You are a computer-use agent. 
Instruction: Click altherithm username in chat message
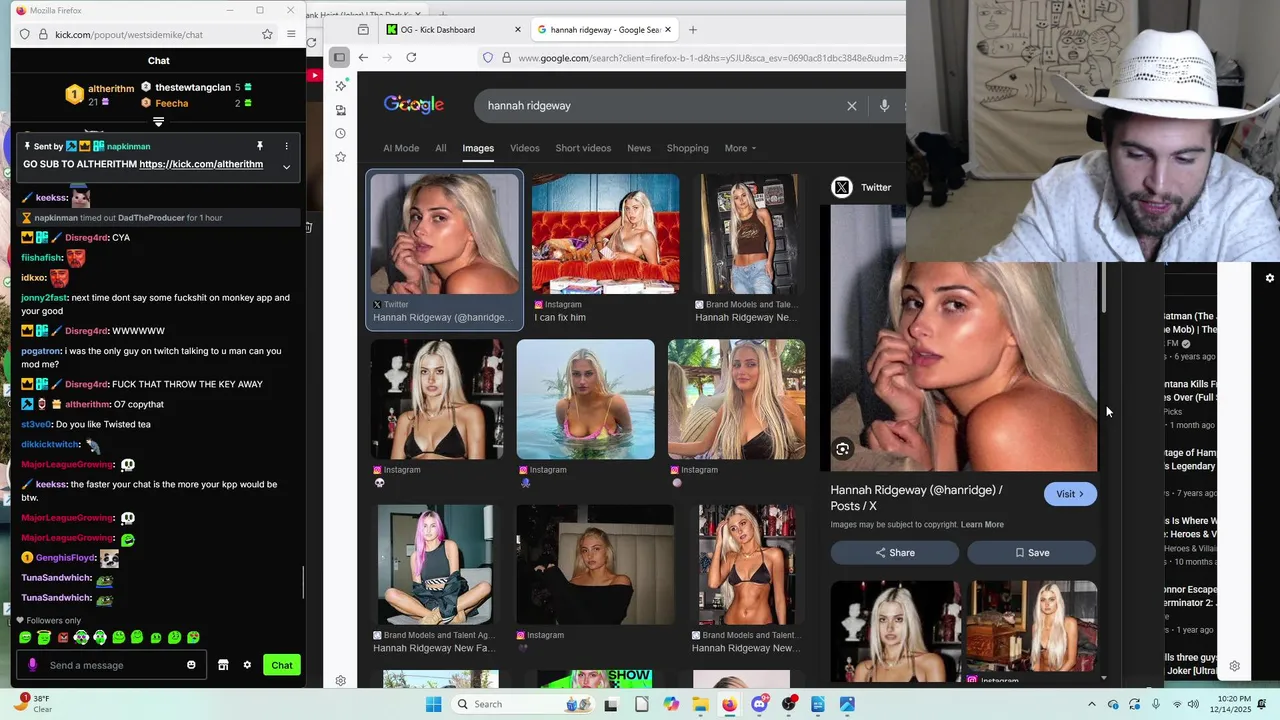pos(87,404)
